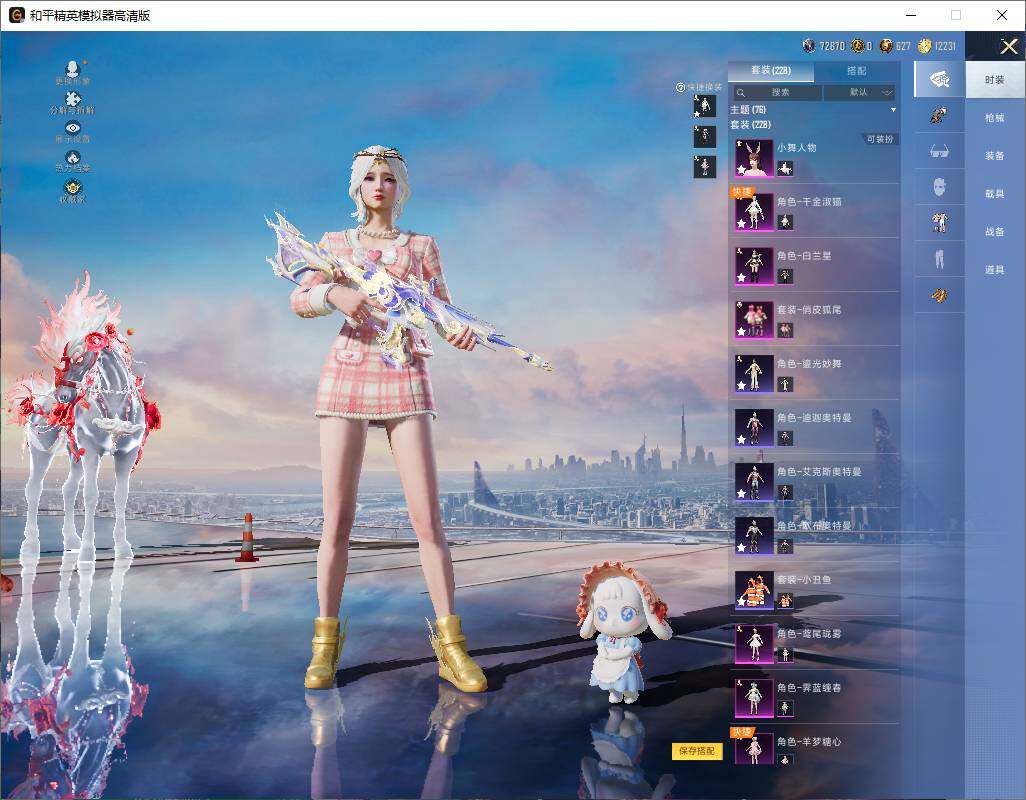Select 角色-鎏光妙舞 outfit thumbnail

click(754, 374)
